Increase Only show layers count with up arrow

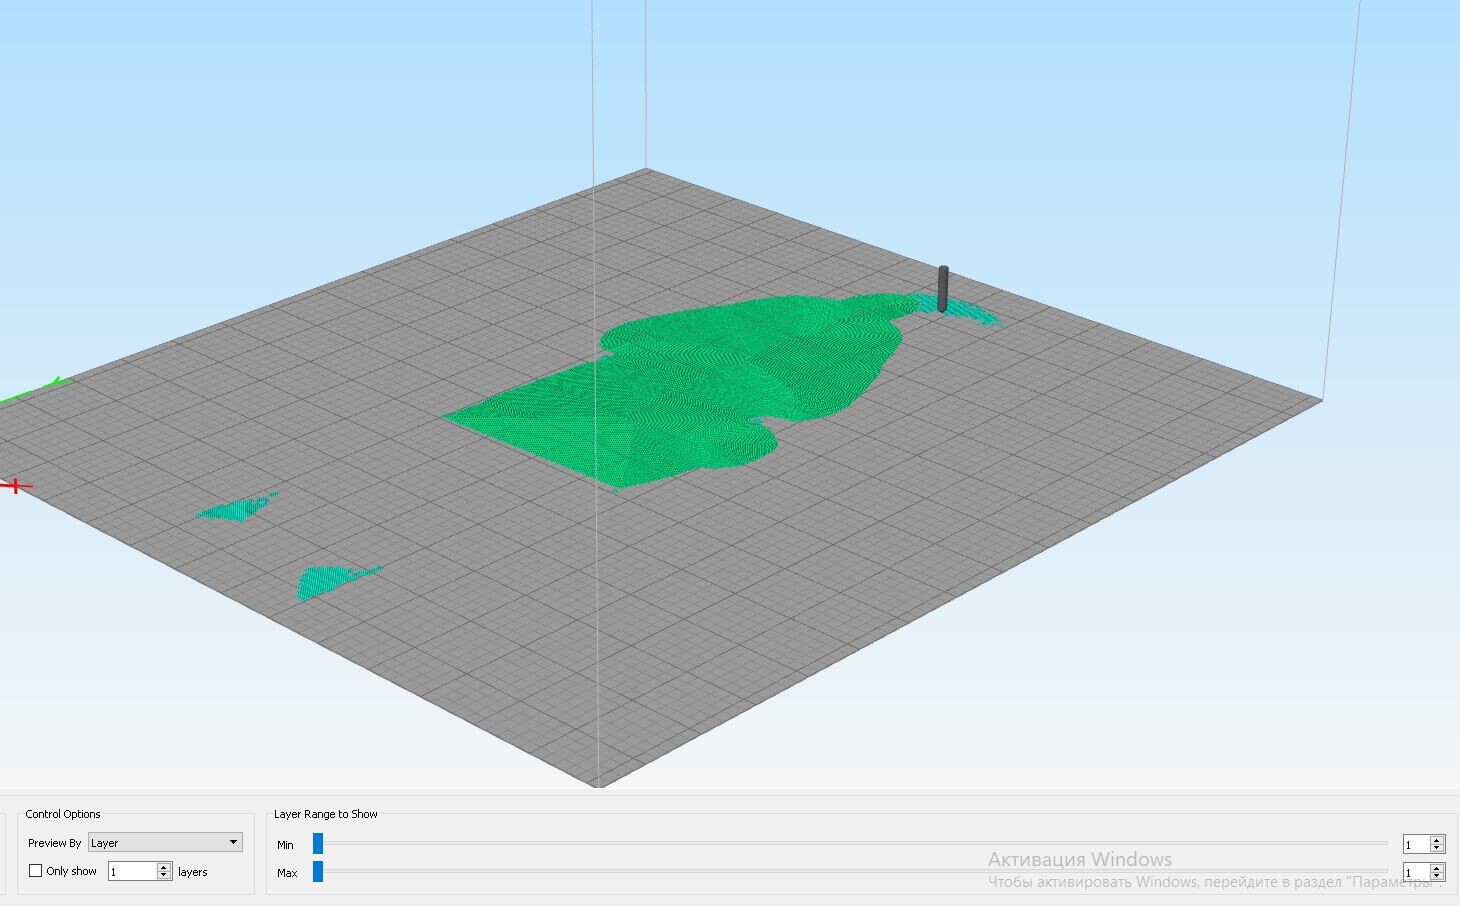click(x=164, y=867)
